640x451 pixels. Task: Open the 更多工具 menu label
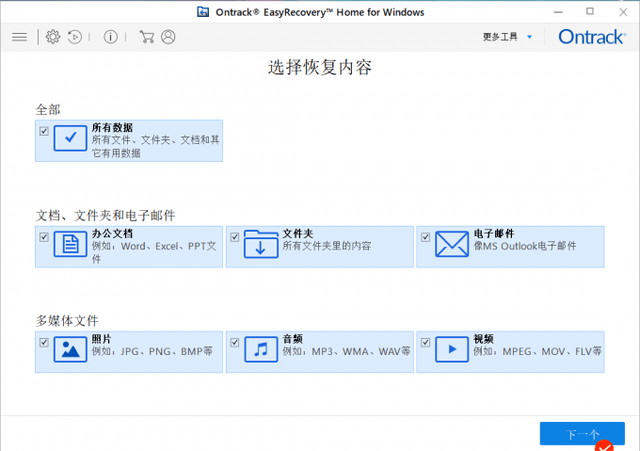point(500,37)
